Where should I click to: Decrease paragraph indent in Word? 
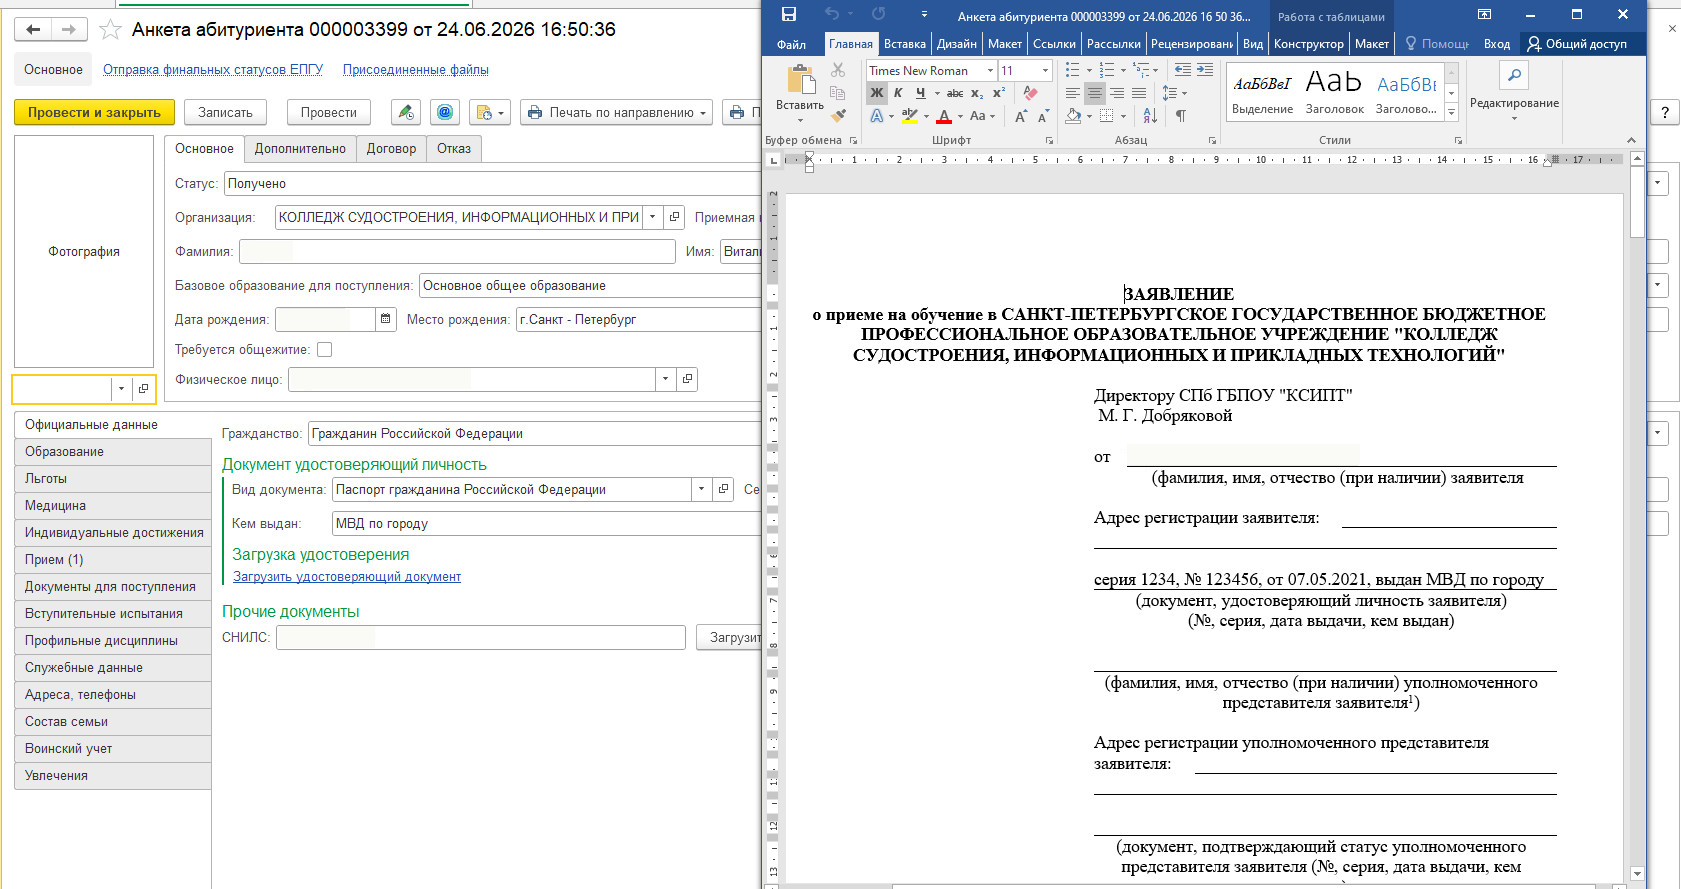click(1183, 70)
